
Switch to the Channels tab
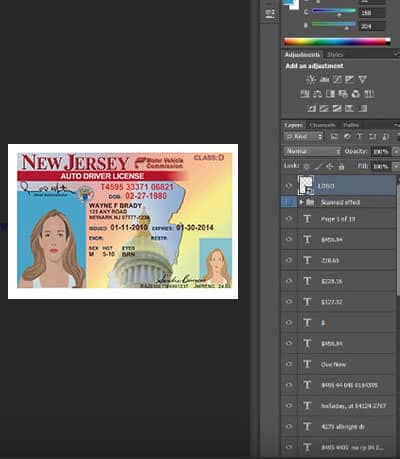[x=322, y=125]
